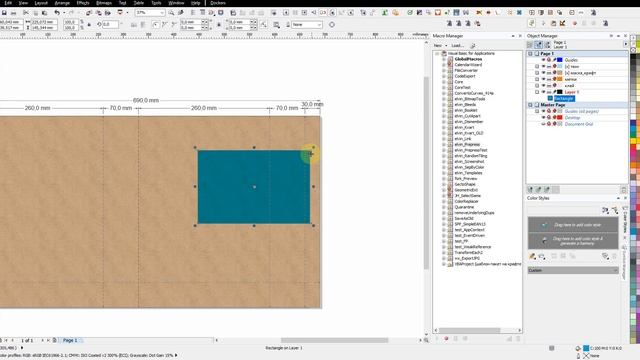This screenshot has height=360, width=640.
Task: Click the Cut scissors icon
Action: point(26,13)
